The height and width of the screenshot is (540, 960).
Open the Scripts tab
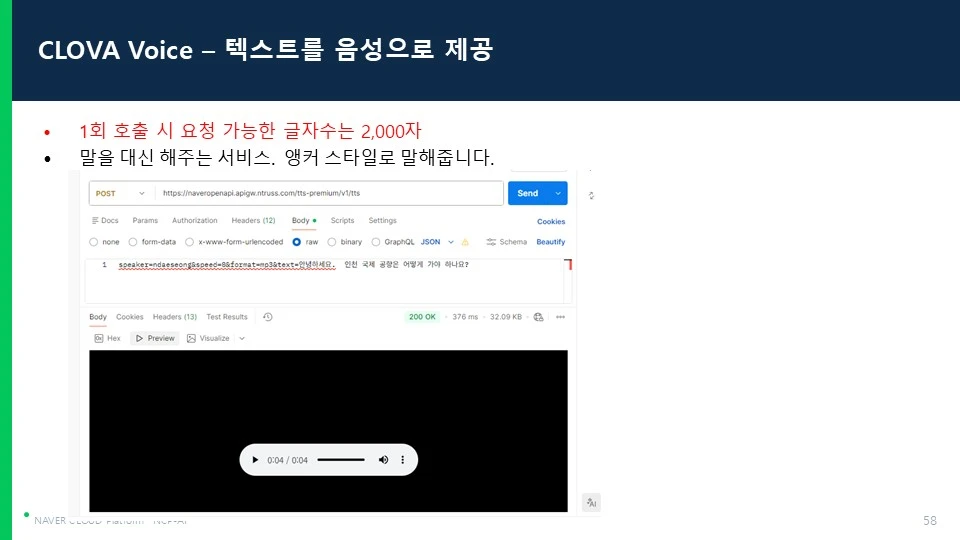(x=342, y=220)
